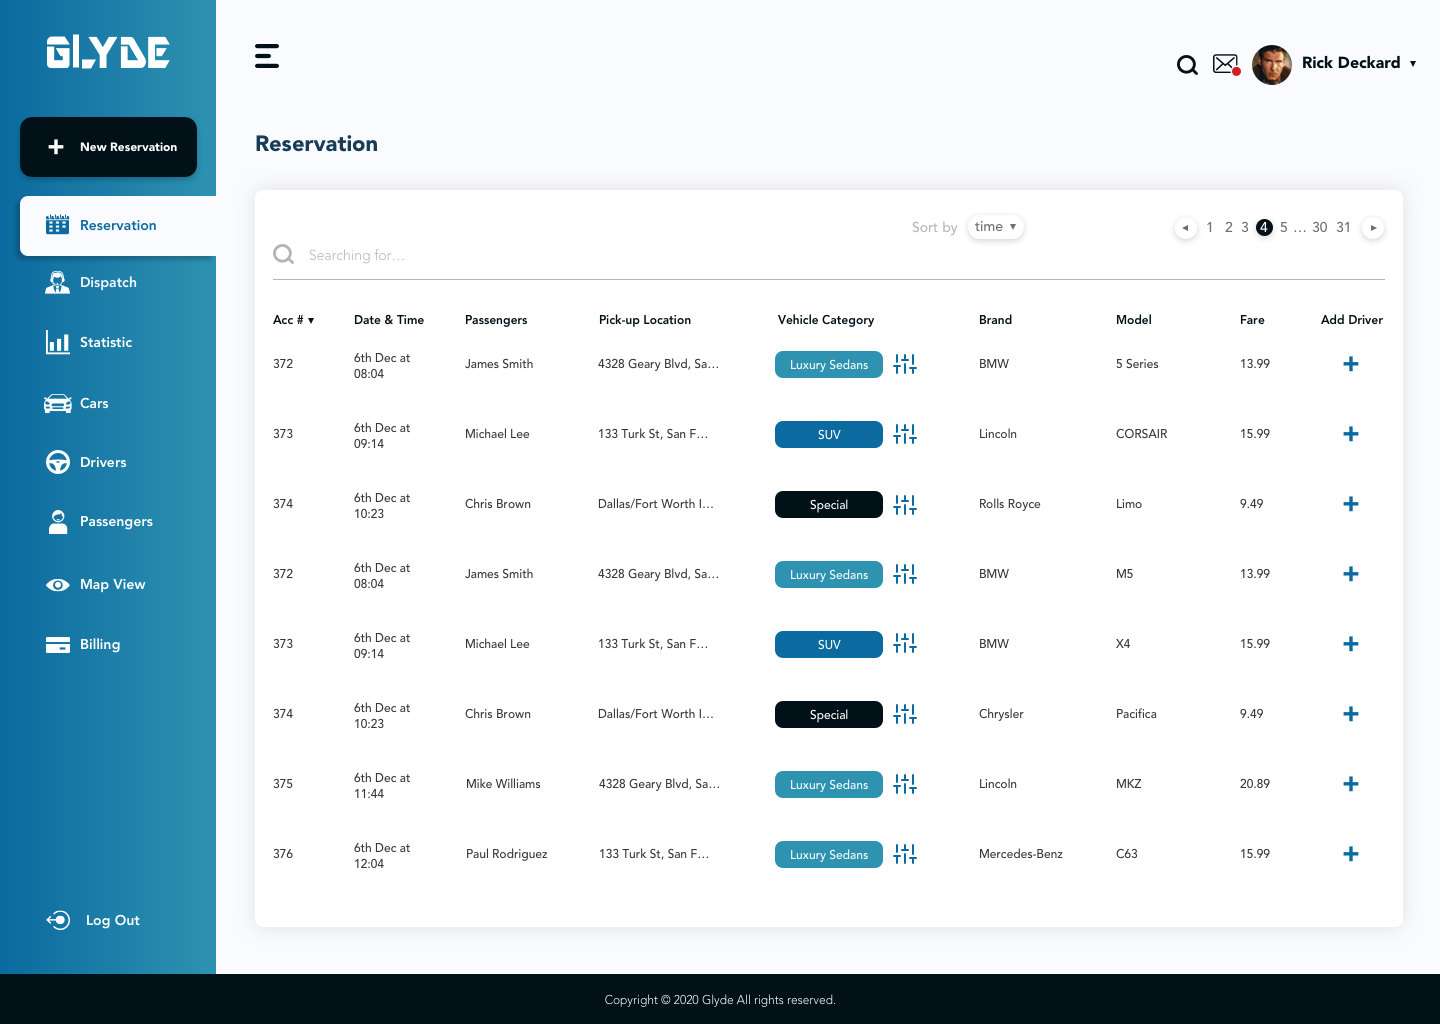Screen dimensions: 1440x1024
Task: Click the Passengers person icon
Action: coord(58,521)
